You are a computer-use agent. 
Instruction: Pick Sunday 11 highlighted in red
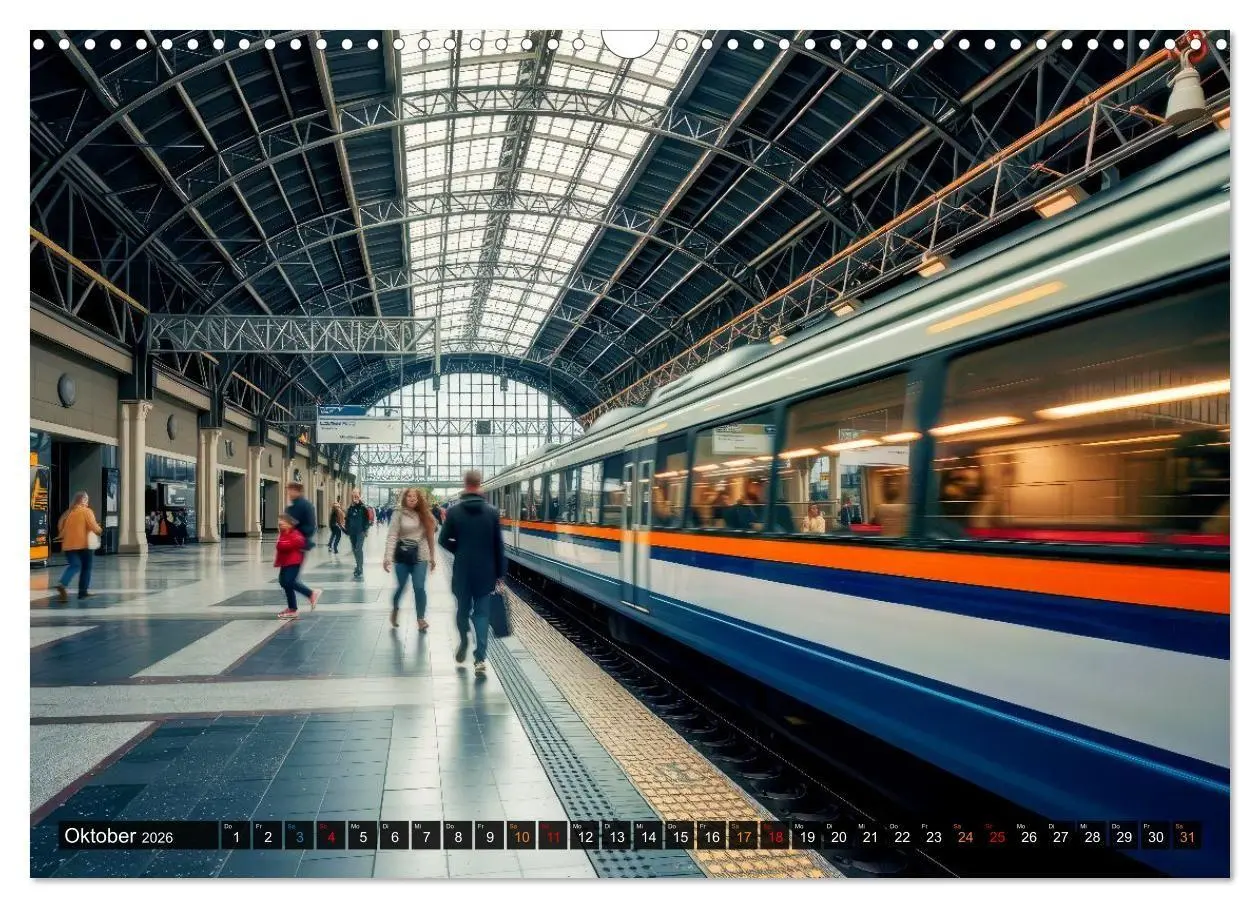(x=553, y=836)
